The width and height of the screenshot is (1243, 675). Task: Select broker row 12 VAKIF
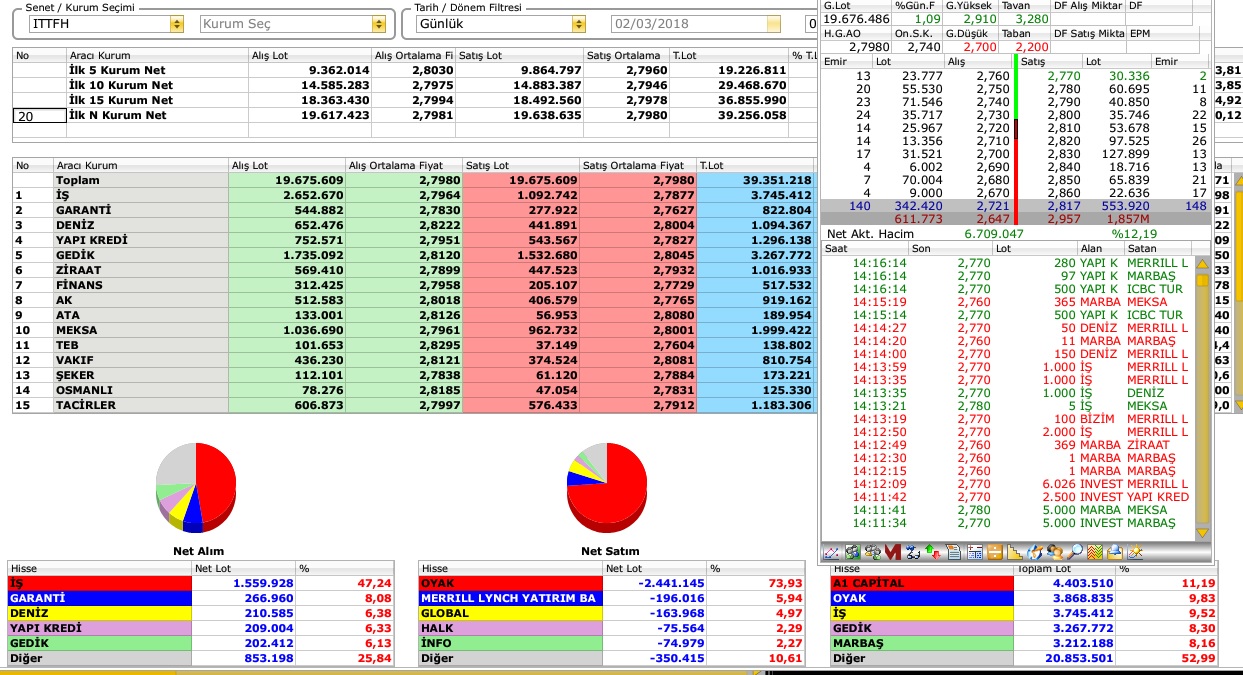point(415,360)
